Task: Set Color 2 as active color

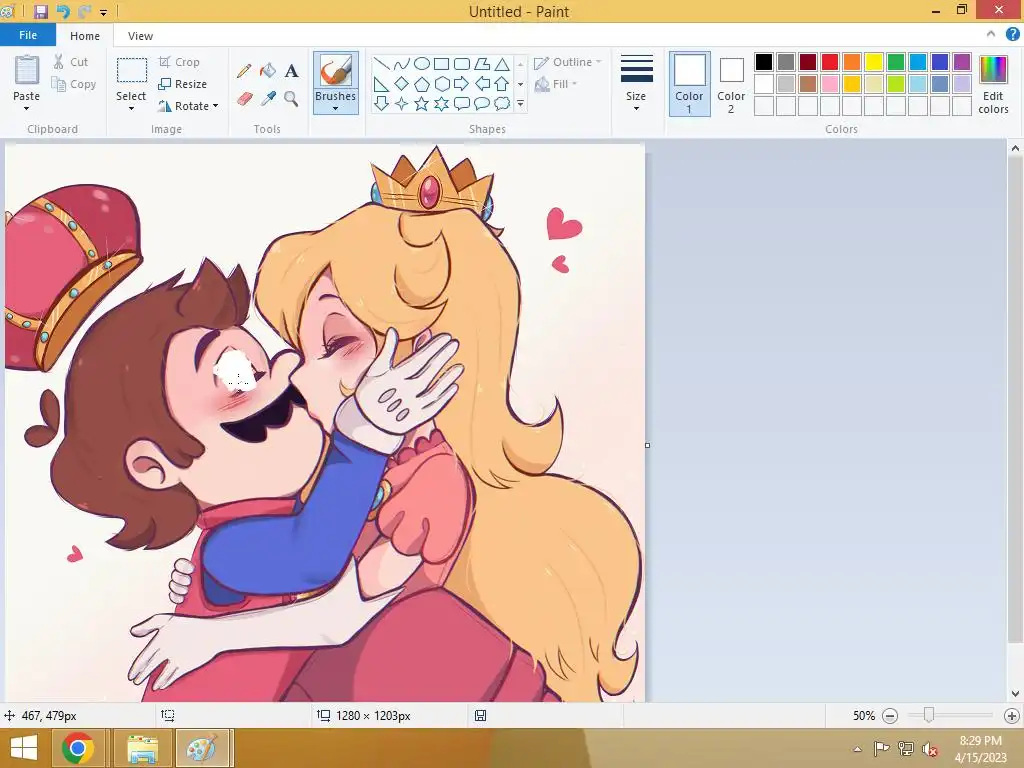Action: pyautogui.click(x=731, y=84)
